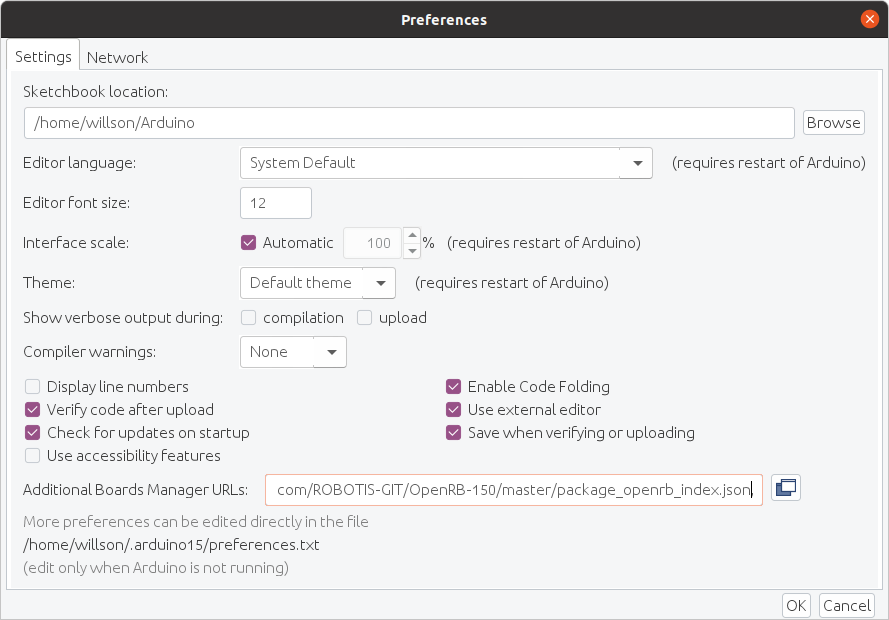Toggle the Automatic interface scale checkbox

[250, 242]
